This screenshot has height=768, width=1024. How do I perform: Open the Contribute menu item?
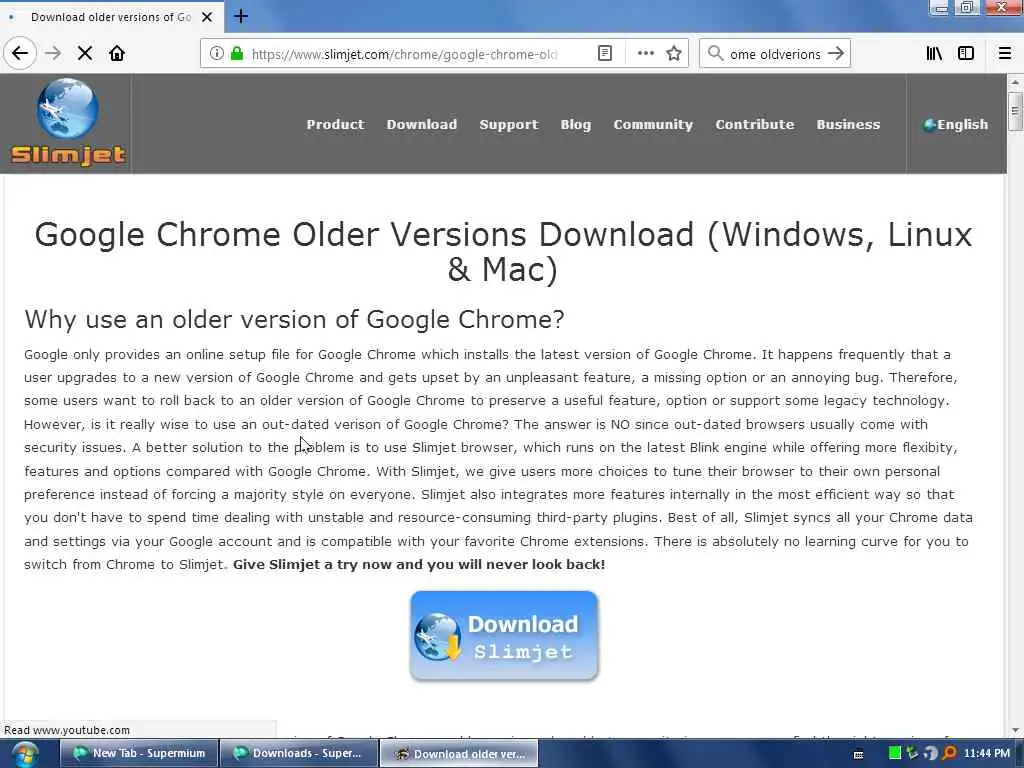click(x=754, y=124)
